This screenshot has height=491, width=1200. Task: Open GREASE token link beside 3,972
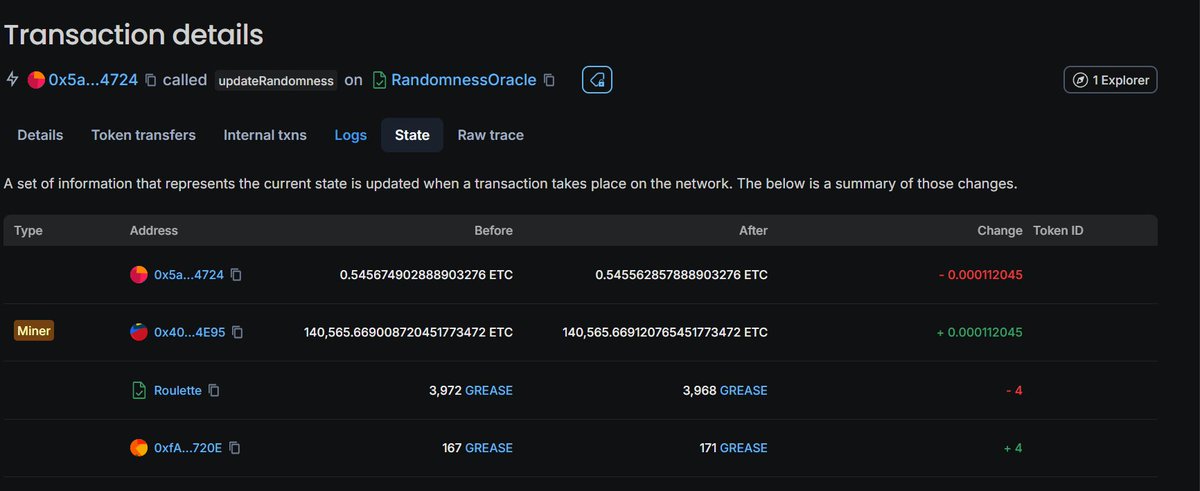[x=489, y=390]
